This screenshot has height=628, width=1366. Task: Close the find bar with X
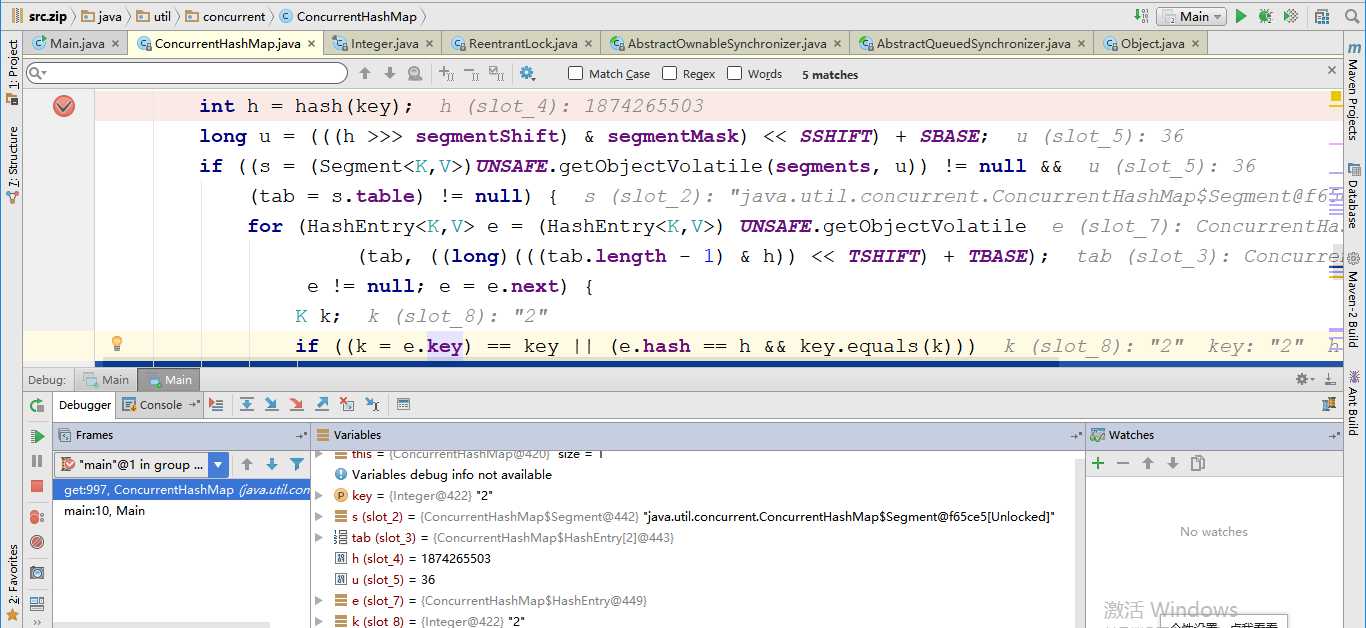1331,70
